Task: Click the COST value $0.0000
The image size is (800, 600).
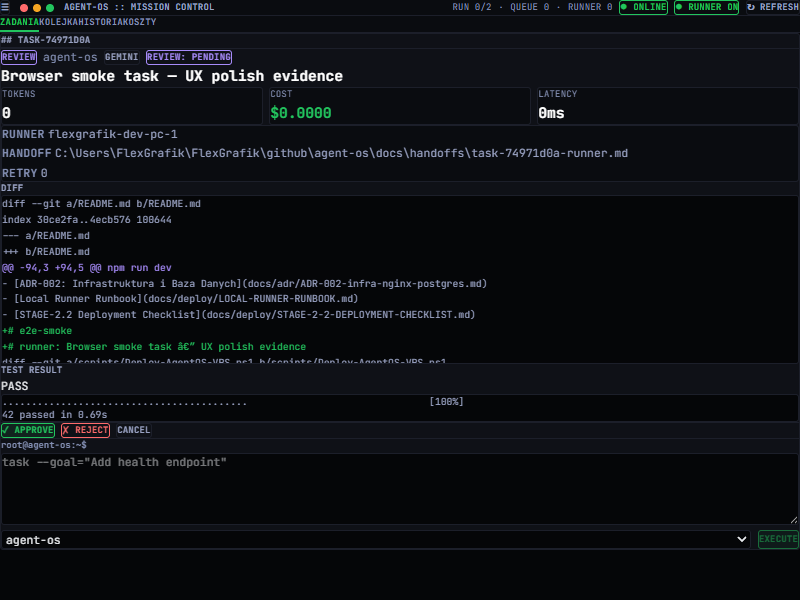Action: tap(301, 113)
